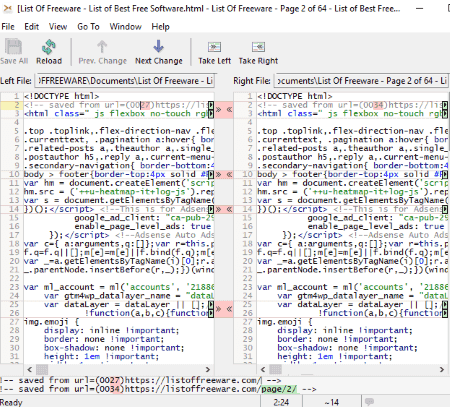This screenshot has width=450, height=407.
Task: Click the application logo in title bar
Action: pyautogui.click(x=8, y=8)
